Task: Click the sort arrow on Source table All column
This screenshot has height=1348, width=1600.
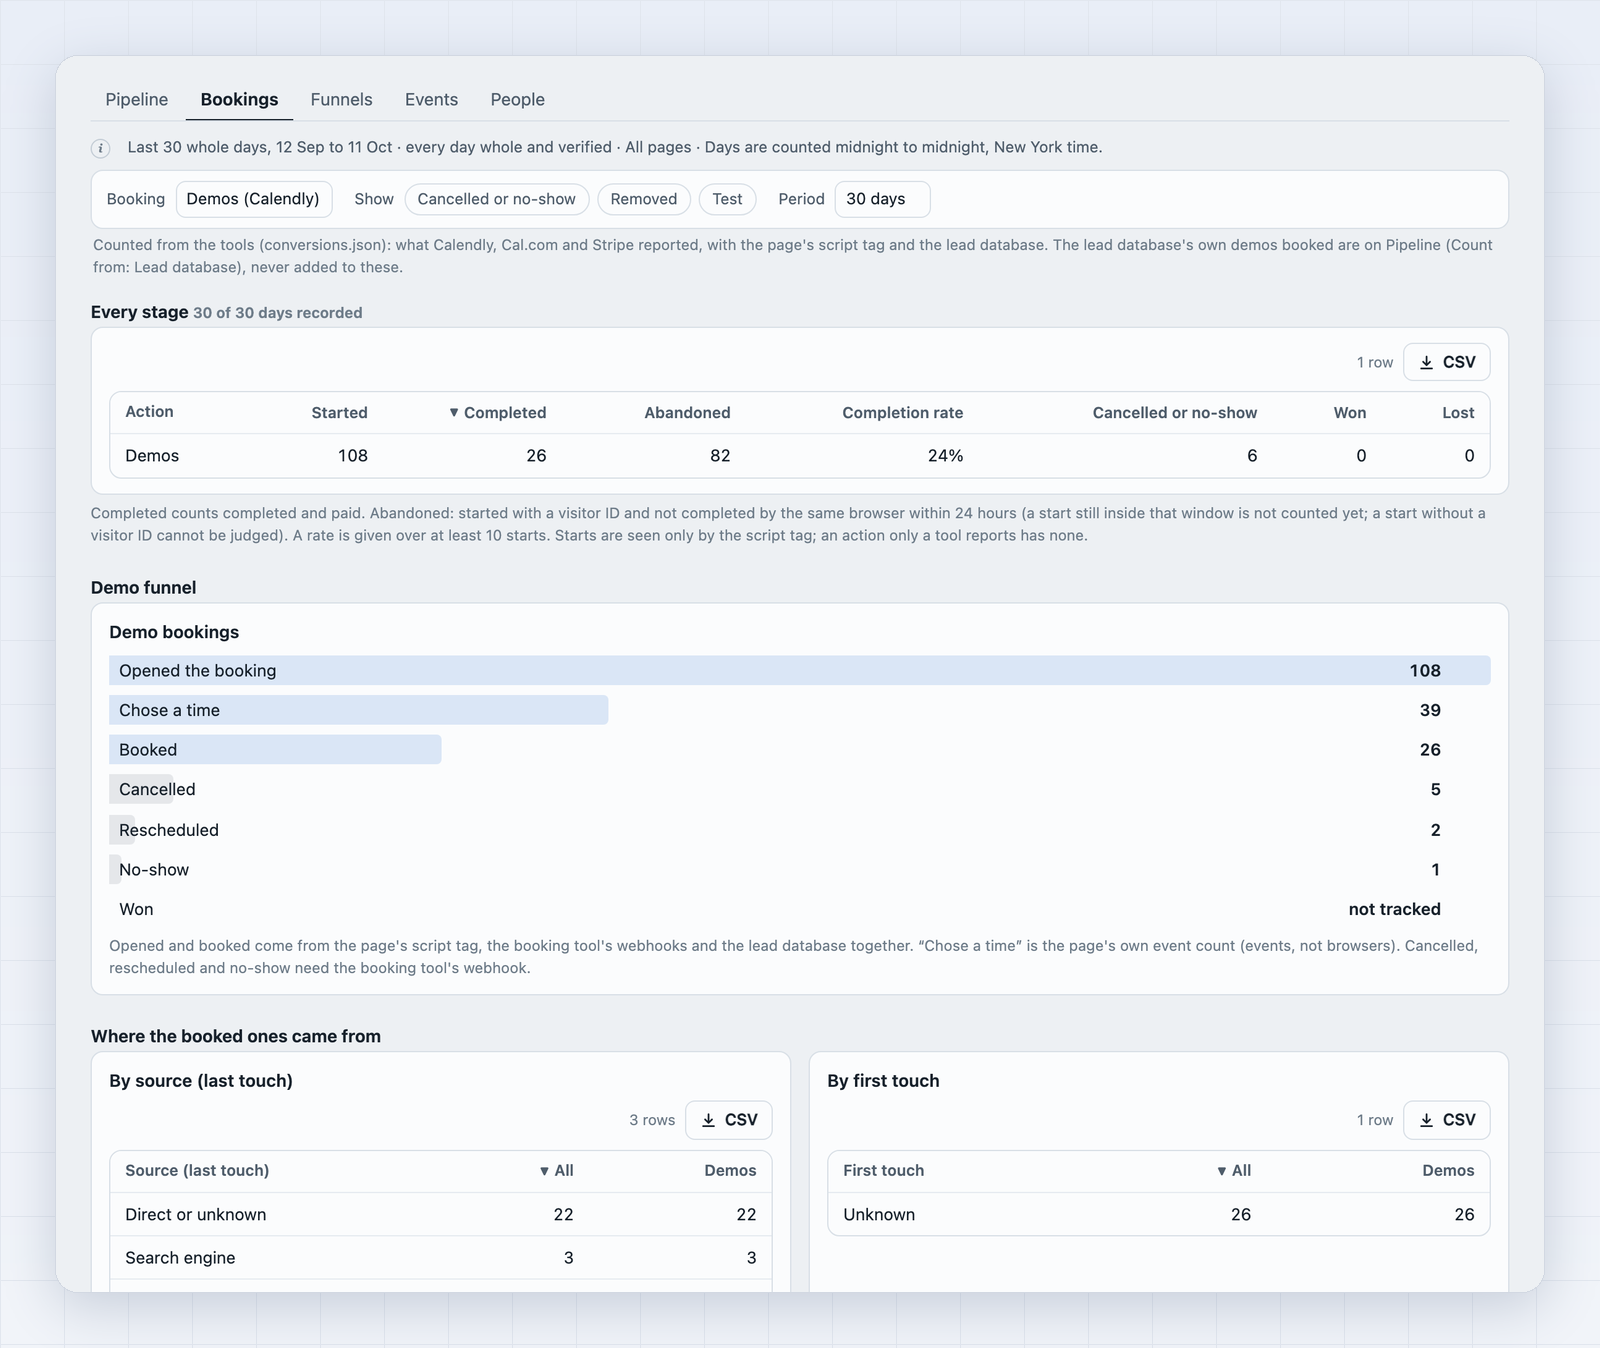Action: click(544, 1171)
